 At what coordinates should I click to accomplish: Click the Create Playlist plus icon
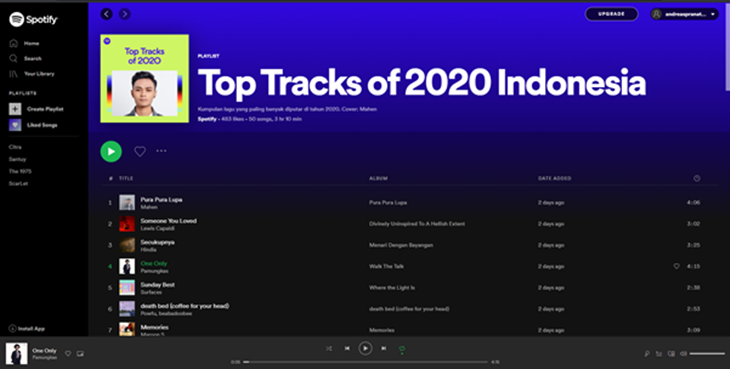[x=15, y=109]
